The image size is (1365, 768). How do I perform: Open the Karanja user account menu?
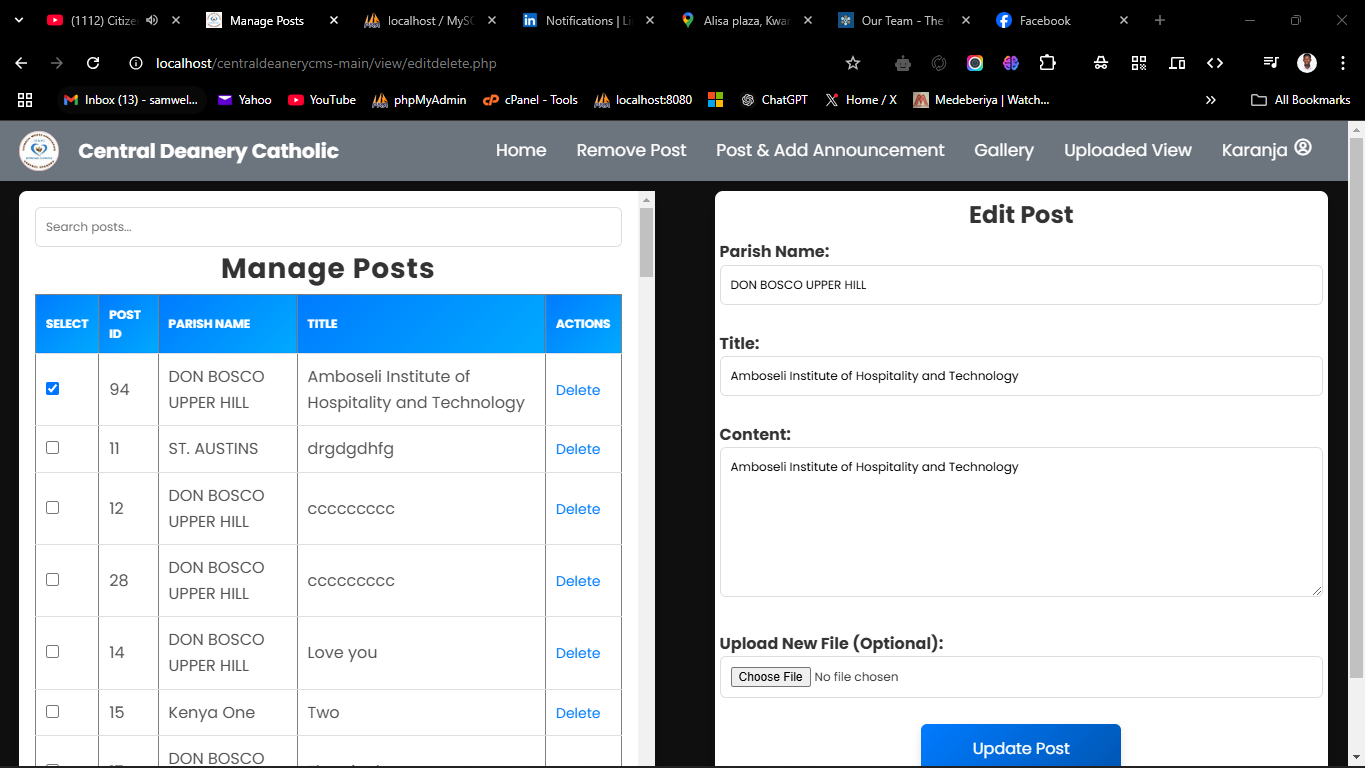click(1266, 150)
